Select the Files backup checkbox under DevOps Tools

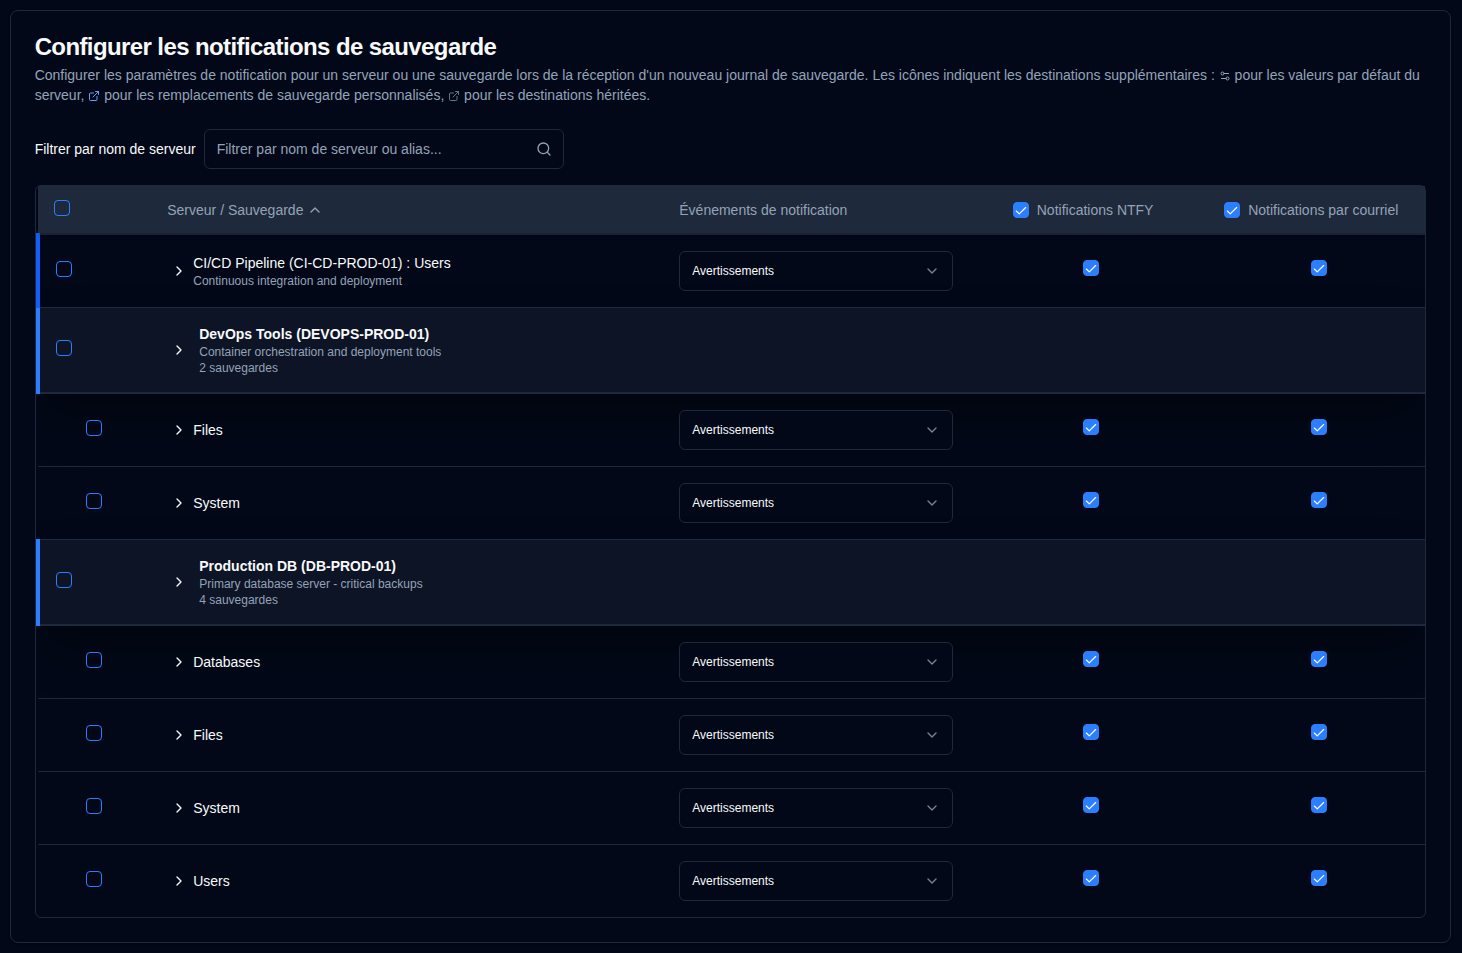click(94, 428)
